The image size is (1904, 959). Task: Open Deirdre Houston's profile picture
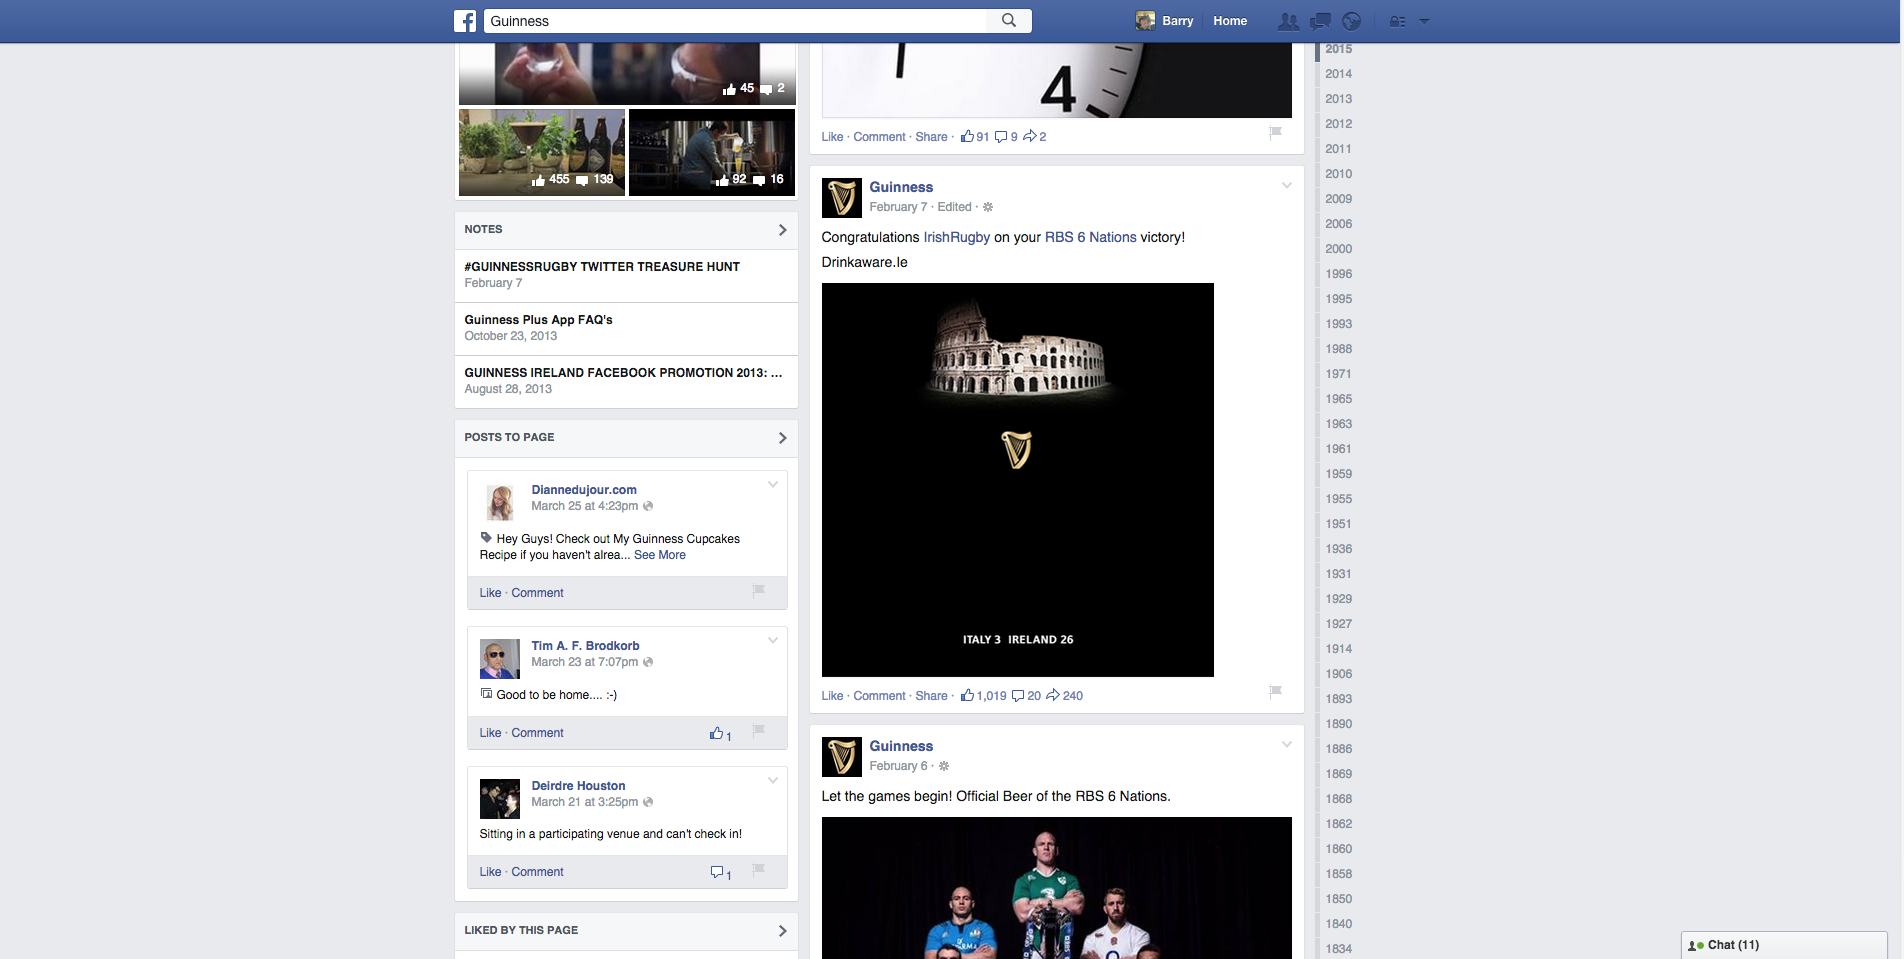point(500,799)
